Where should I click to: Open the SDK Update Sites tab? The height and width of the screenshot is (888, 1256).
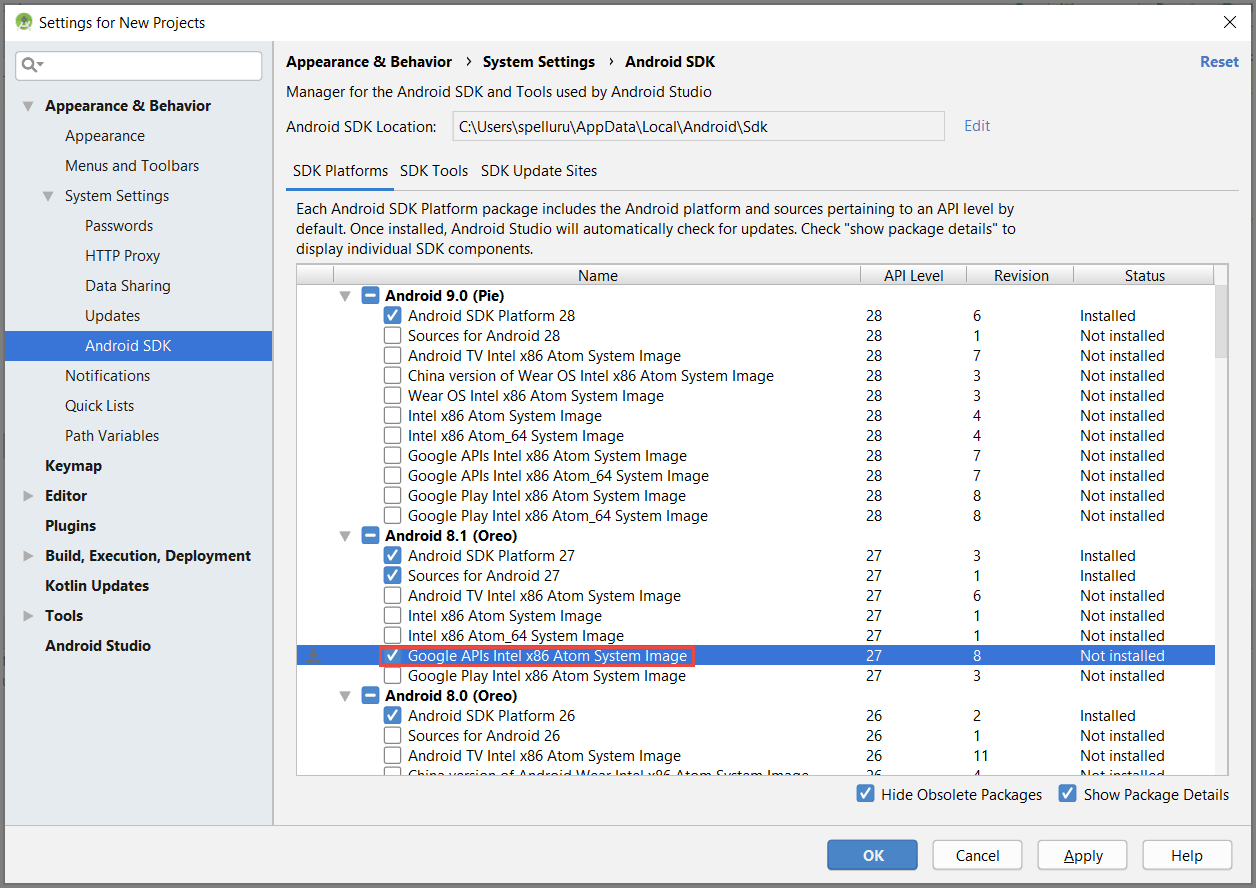pos(539,171)
